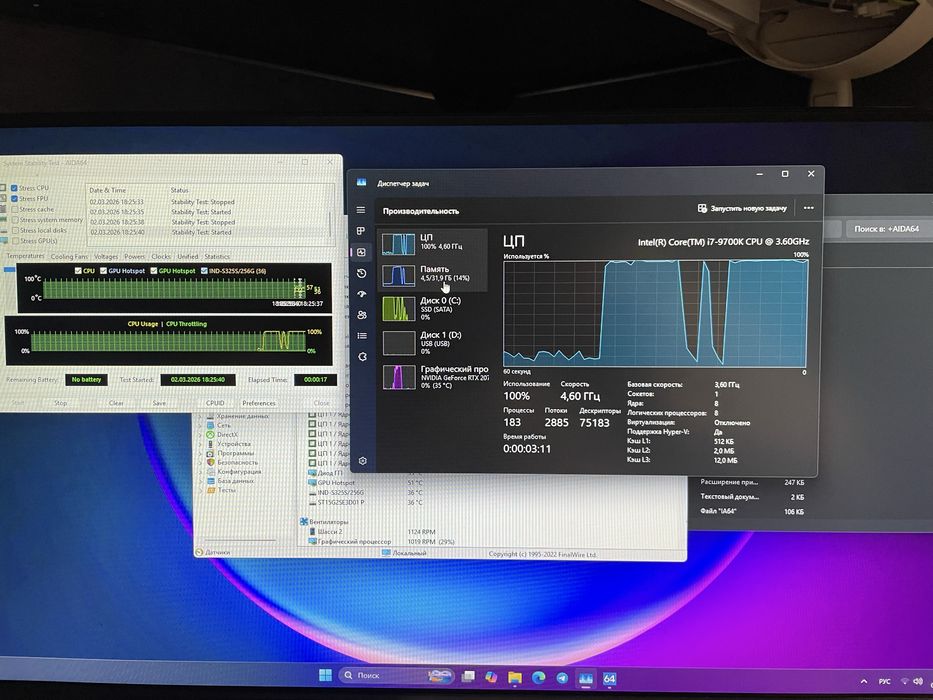Image resolution: width=933 pixels, height=700 pixels.
Task: Open File Explorer from taskbar
Action: 515,677
